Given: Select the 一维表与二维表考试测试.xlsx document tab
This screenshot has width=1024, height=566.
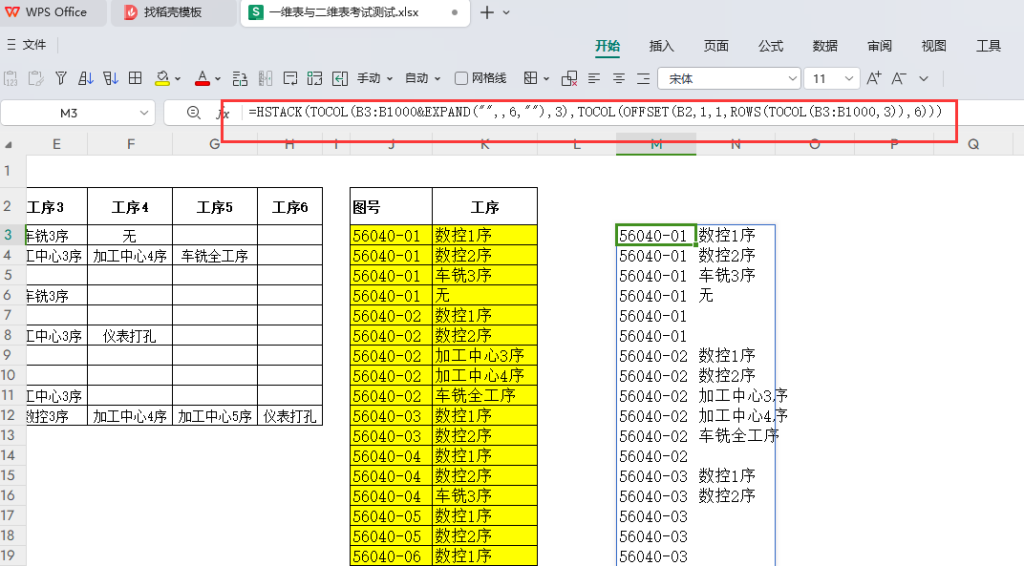Looking at the screenshot, I should point(355,12).
